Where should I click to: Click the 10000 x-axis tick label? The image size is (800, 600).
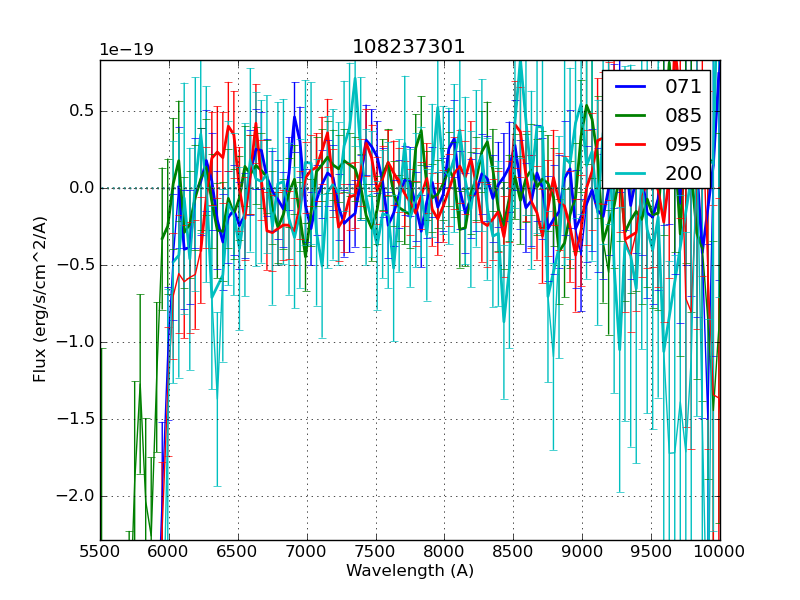coord(720,552)
